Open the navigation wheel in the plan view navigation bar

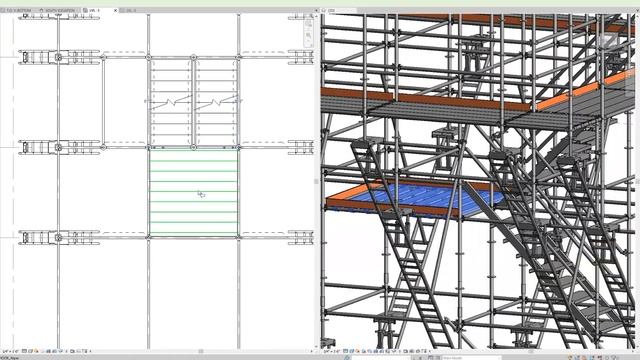309,24
